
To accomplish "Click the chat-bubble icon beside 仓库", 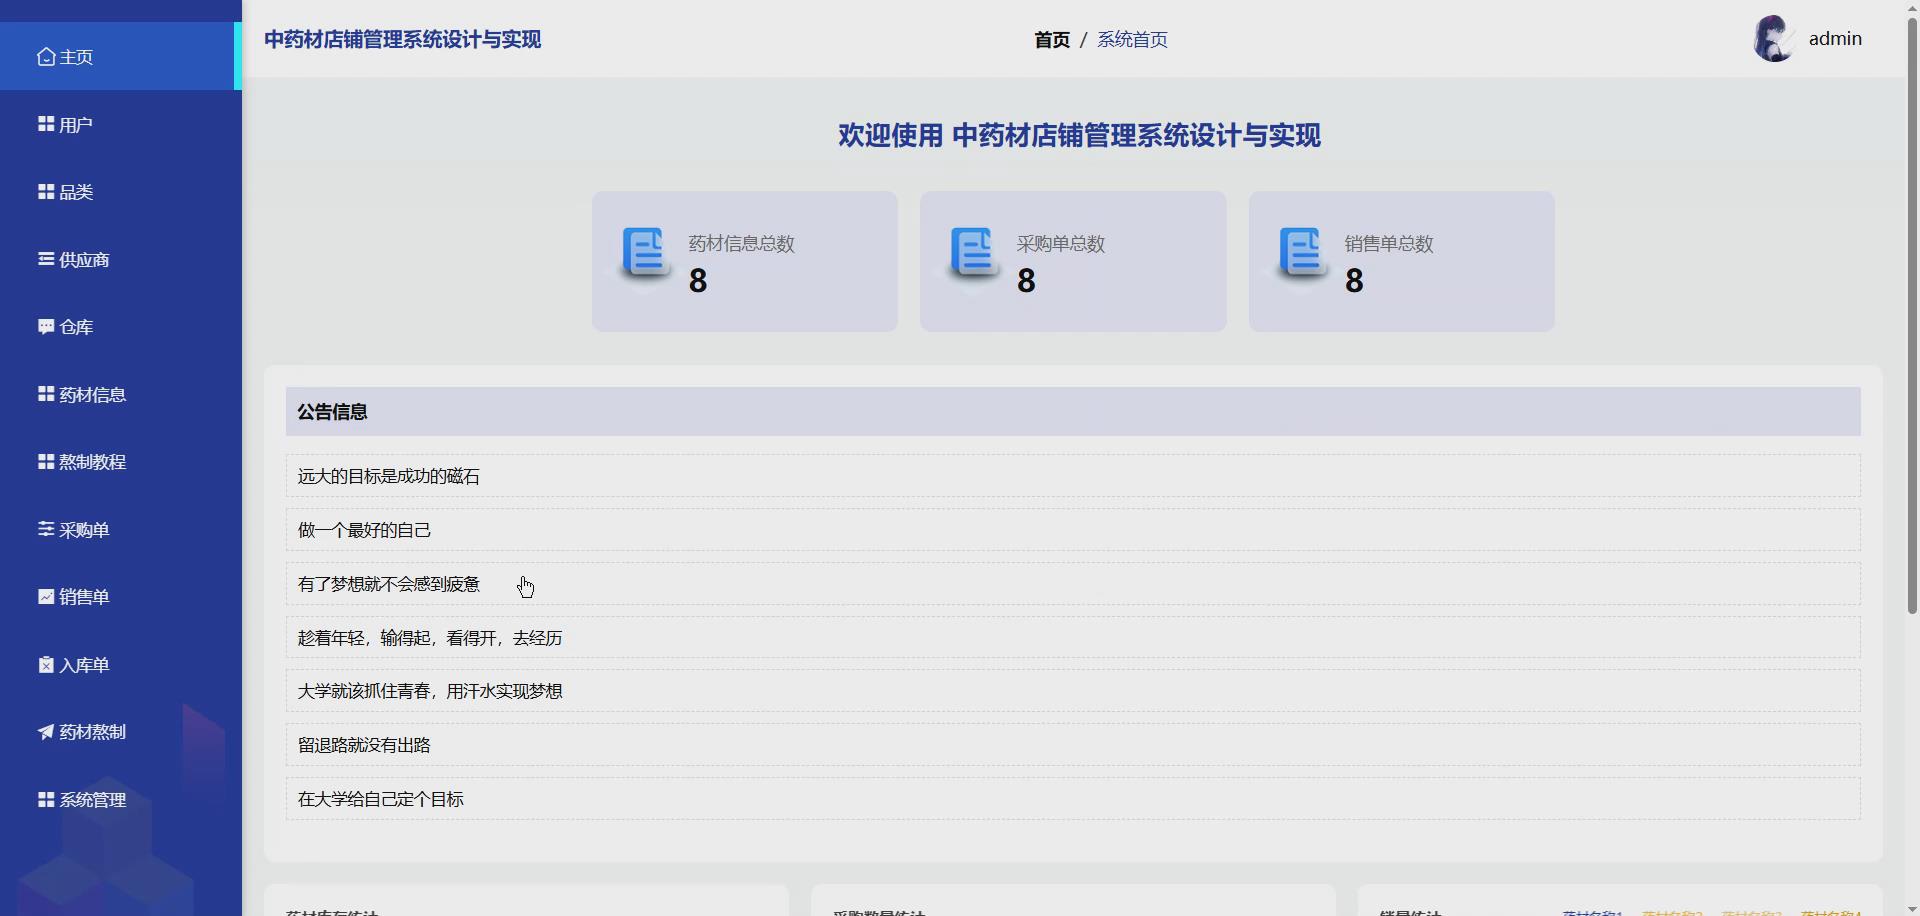I will [x=46, y=326].
